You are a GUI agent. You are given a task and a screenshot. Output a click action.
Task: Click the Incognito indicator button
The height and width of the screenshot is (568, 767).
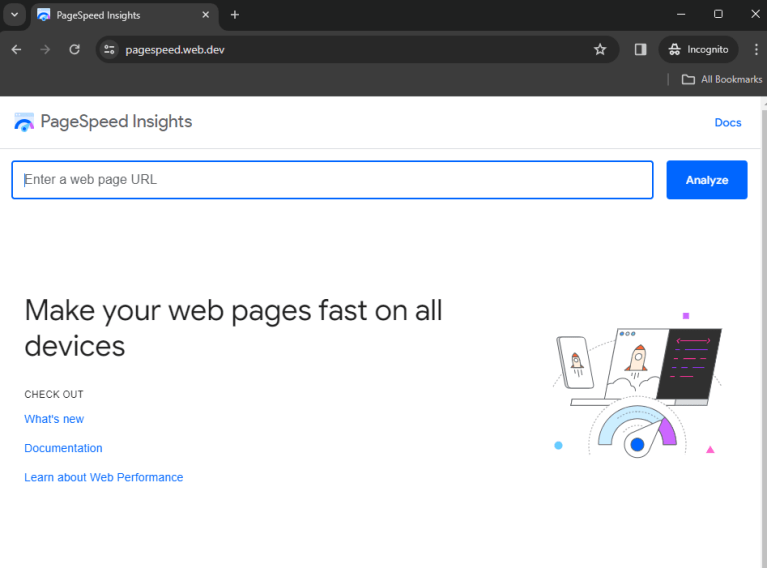coord(698,49)
